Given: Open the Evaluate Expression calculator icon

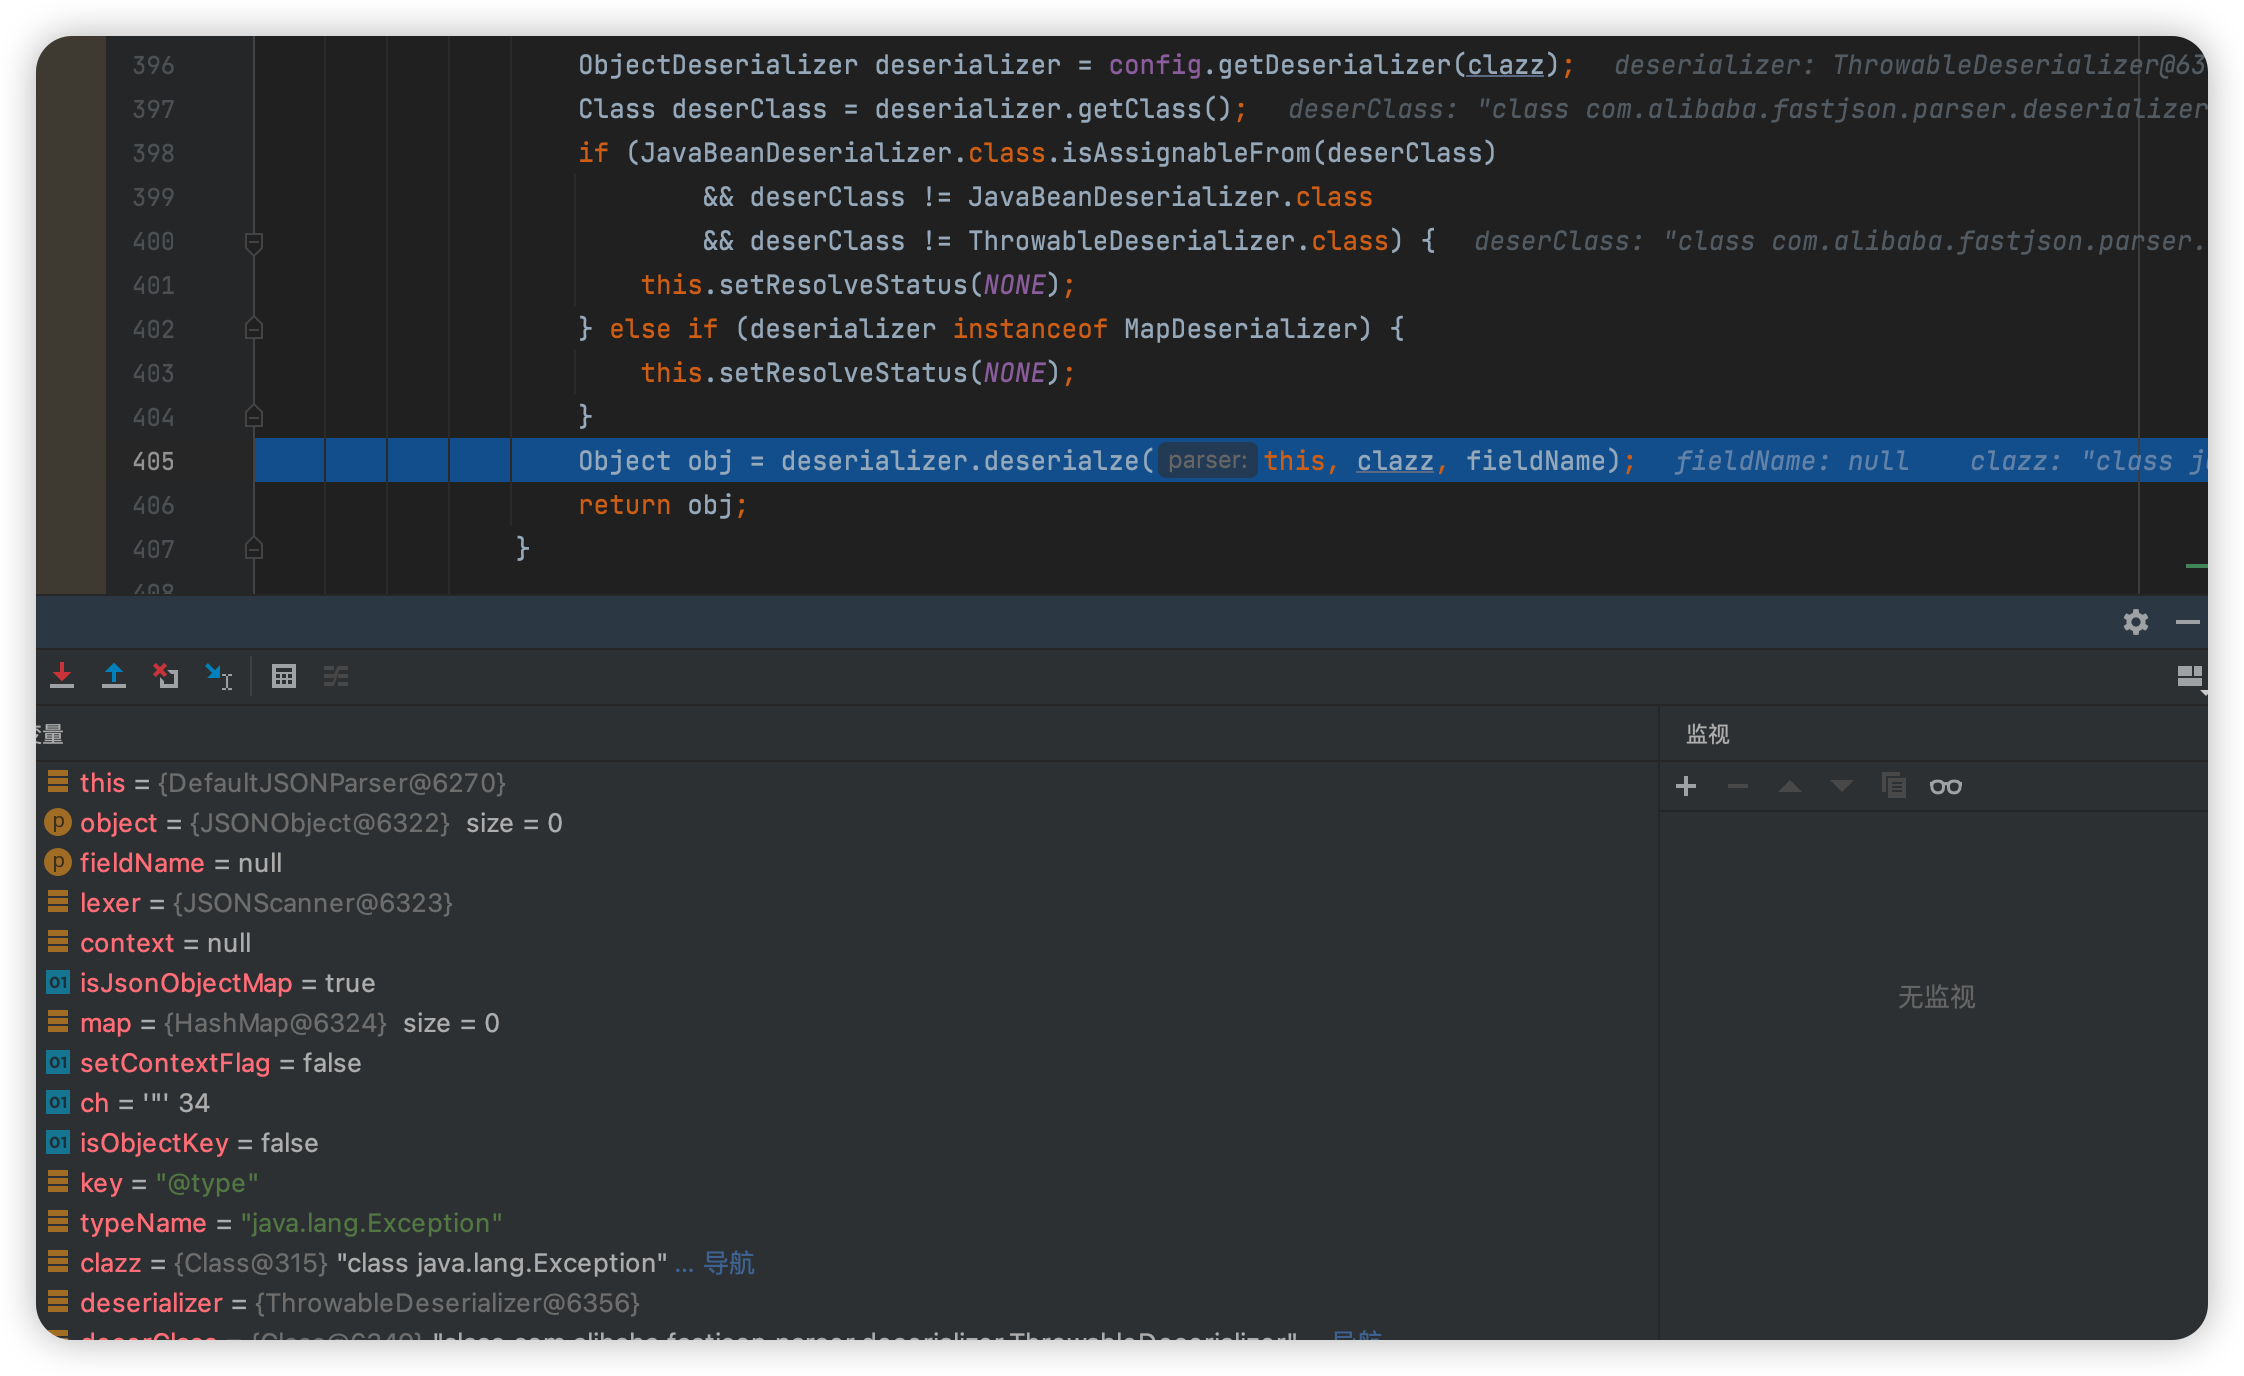Looking at the screenshot, I should pos(284,676).
